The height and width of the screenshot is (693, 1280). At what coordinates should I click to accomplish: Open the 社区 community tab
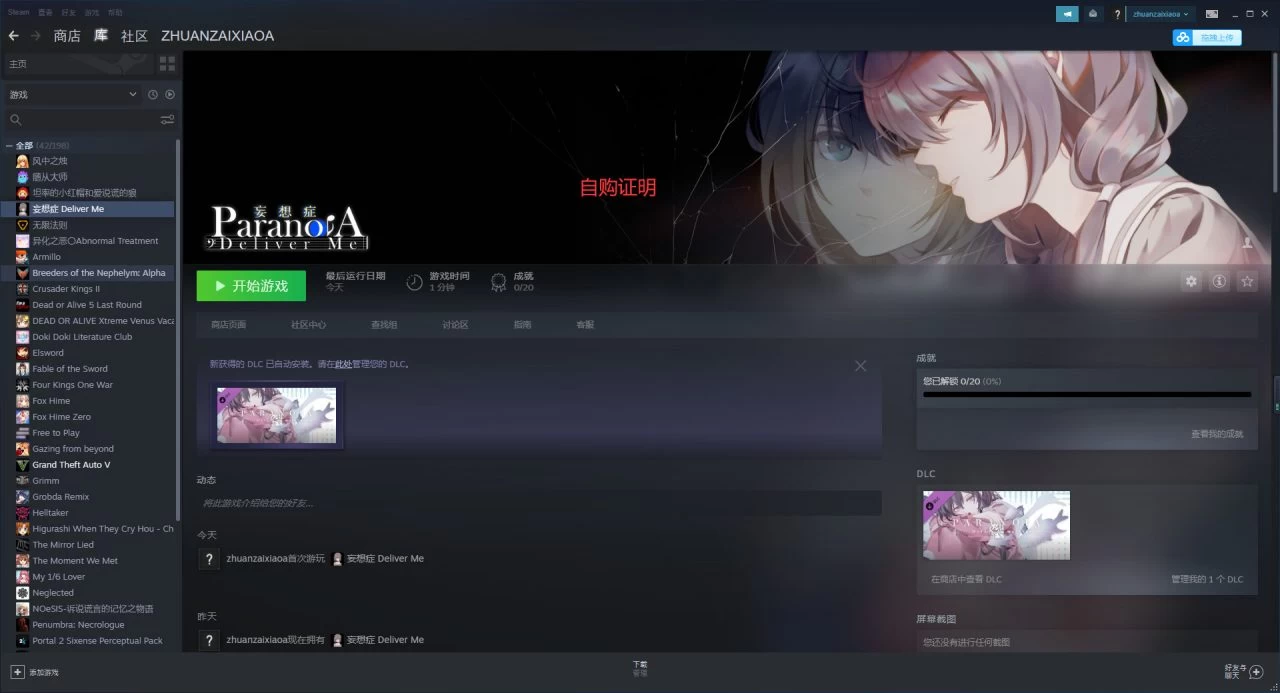(134, 36)
